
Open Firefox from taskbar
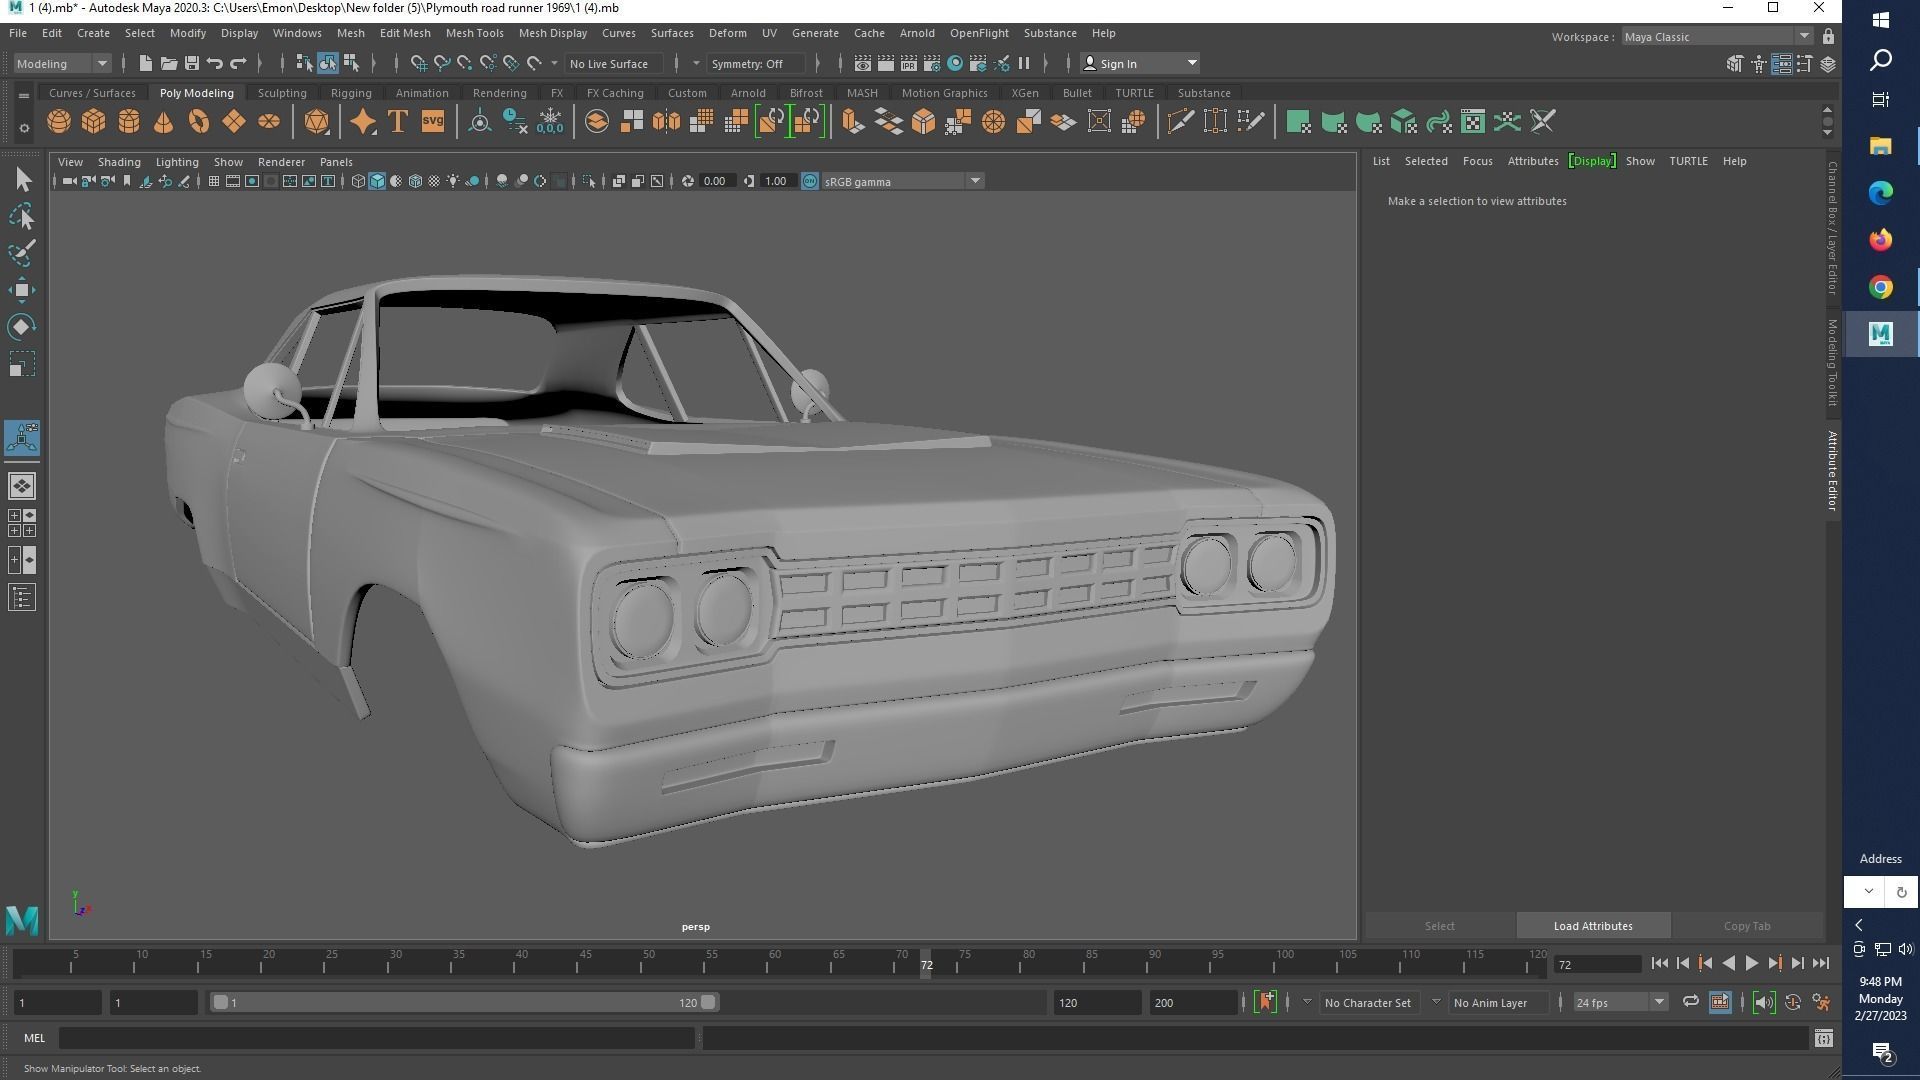[x=1880, y=240]
